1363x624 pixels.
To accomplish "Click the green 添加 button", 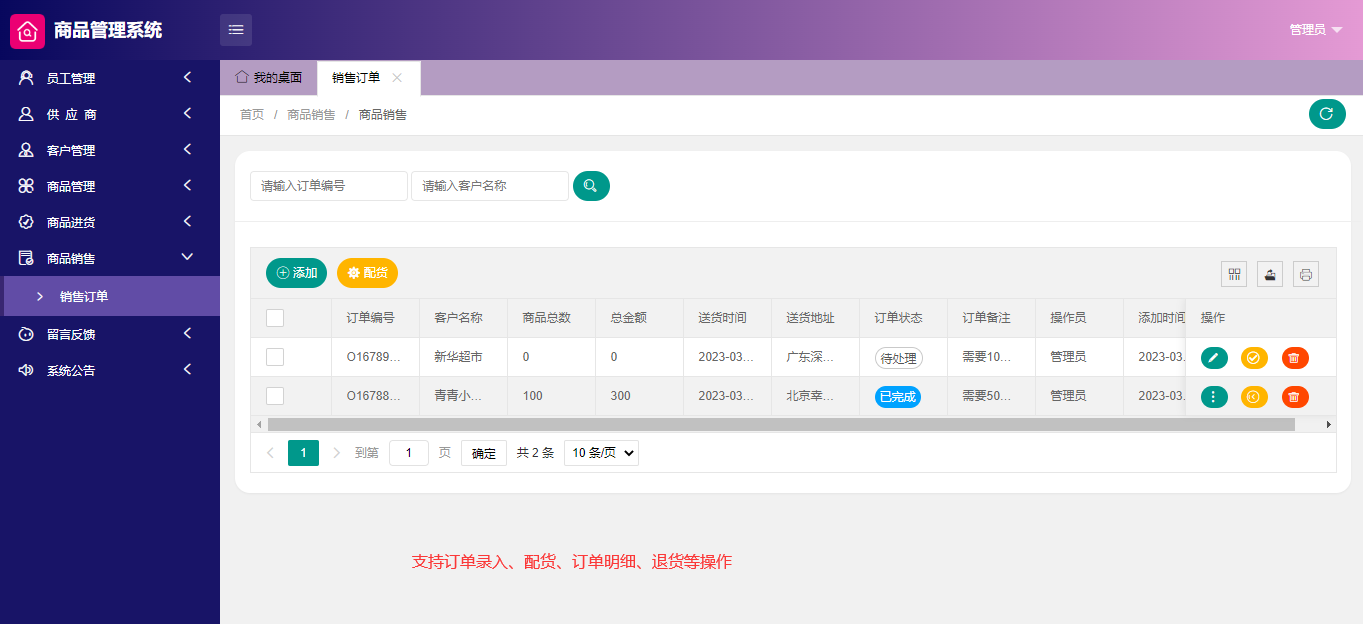I will point(296,273).
